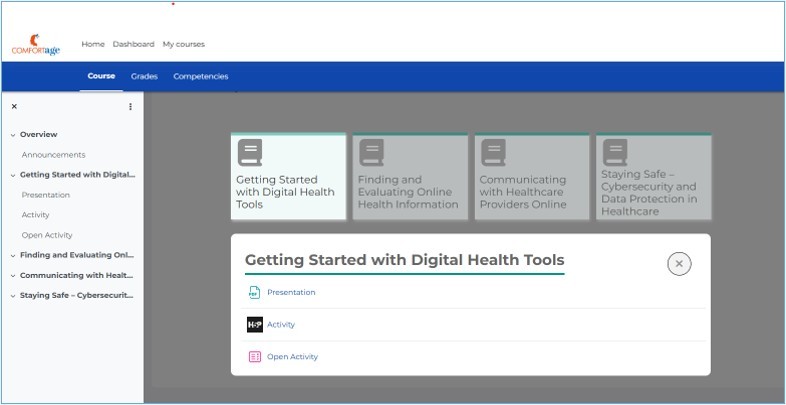Click the pink Open Activity icon

254,356
